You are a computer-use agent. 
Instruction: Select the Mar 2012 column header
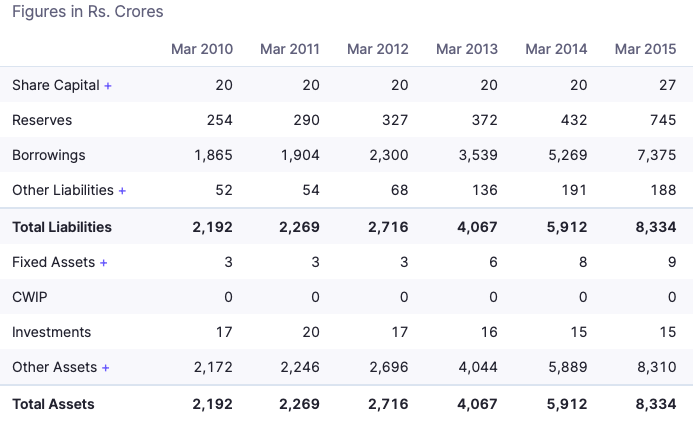pos(378,49)
